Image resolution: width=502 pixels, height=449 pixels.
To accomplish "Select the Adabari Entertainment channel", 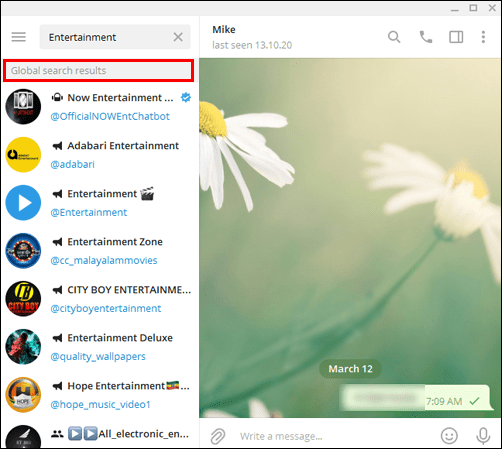I will pyautogui.click(x=99, y=155).
